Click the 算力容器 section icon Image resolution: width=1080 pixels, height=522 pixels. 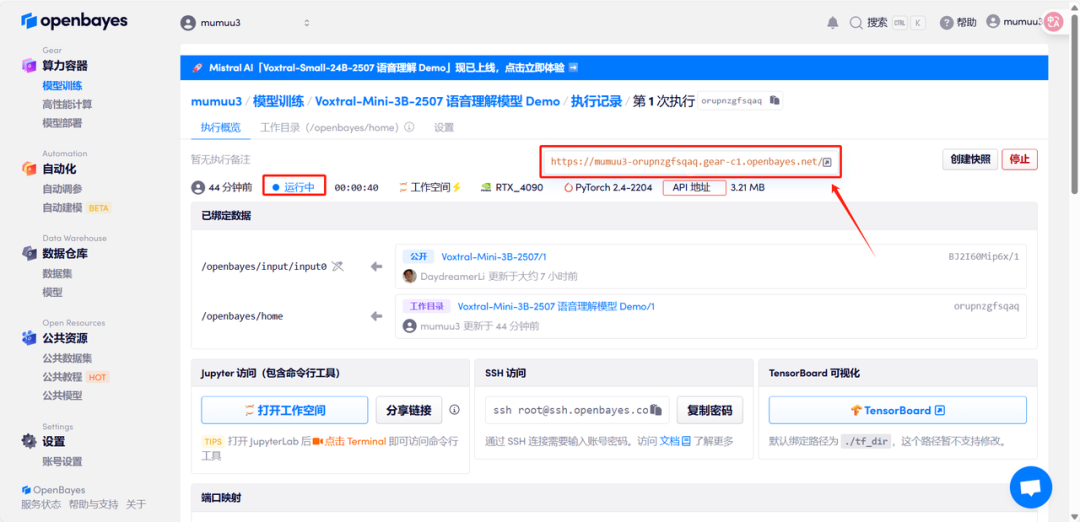(x=28, y=66)
